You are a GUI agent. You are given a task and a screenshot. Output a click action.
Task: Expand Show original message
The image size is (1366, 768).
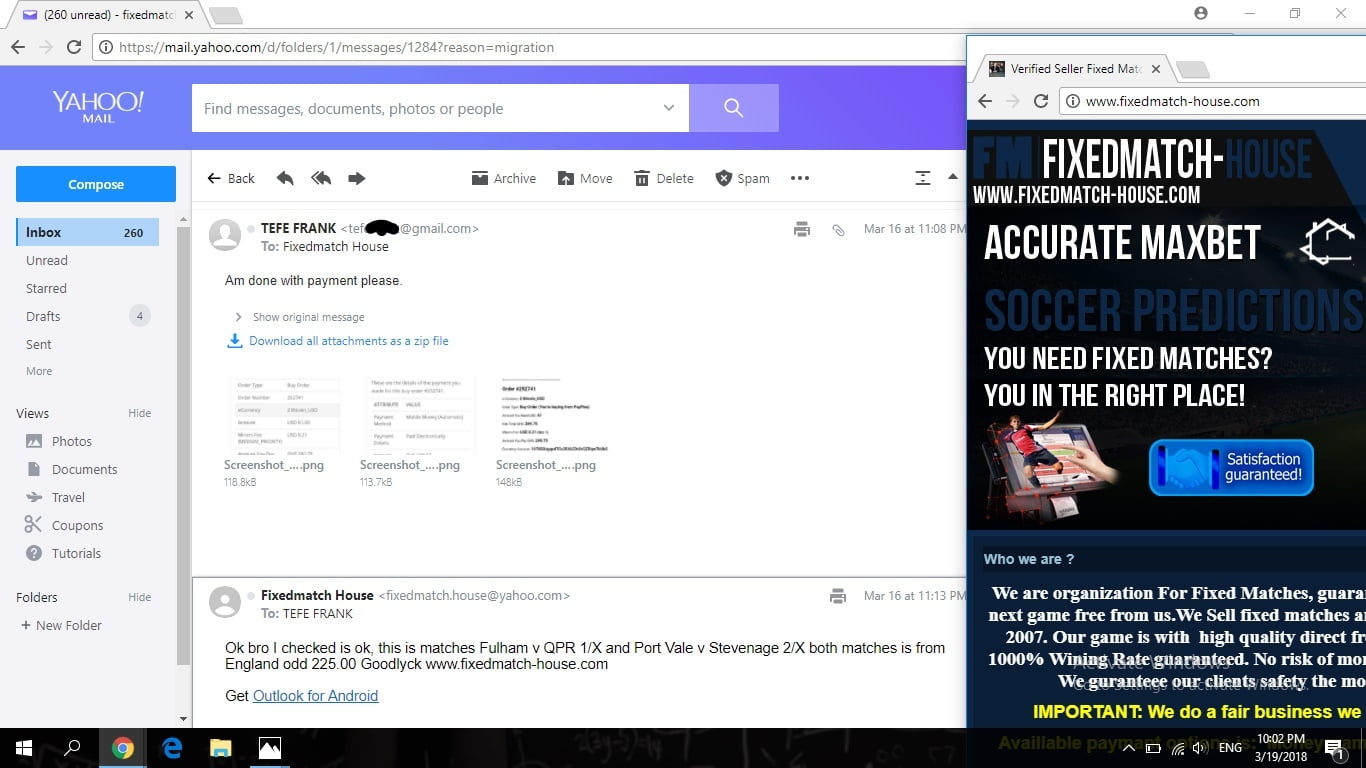click(x=299, y=317)
